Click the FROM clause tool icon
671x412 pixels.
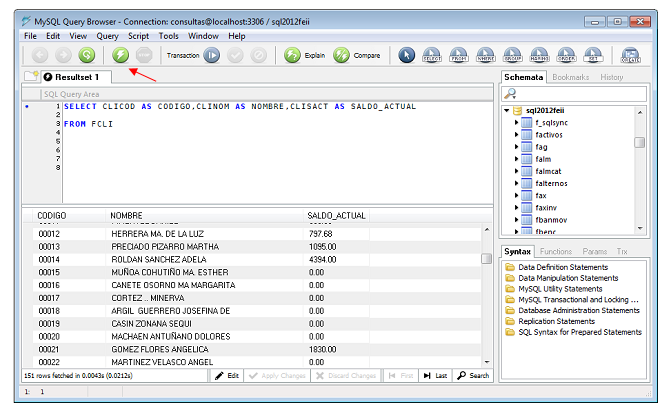click(x=459, y=55)
